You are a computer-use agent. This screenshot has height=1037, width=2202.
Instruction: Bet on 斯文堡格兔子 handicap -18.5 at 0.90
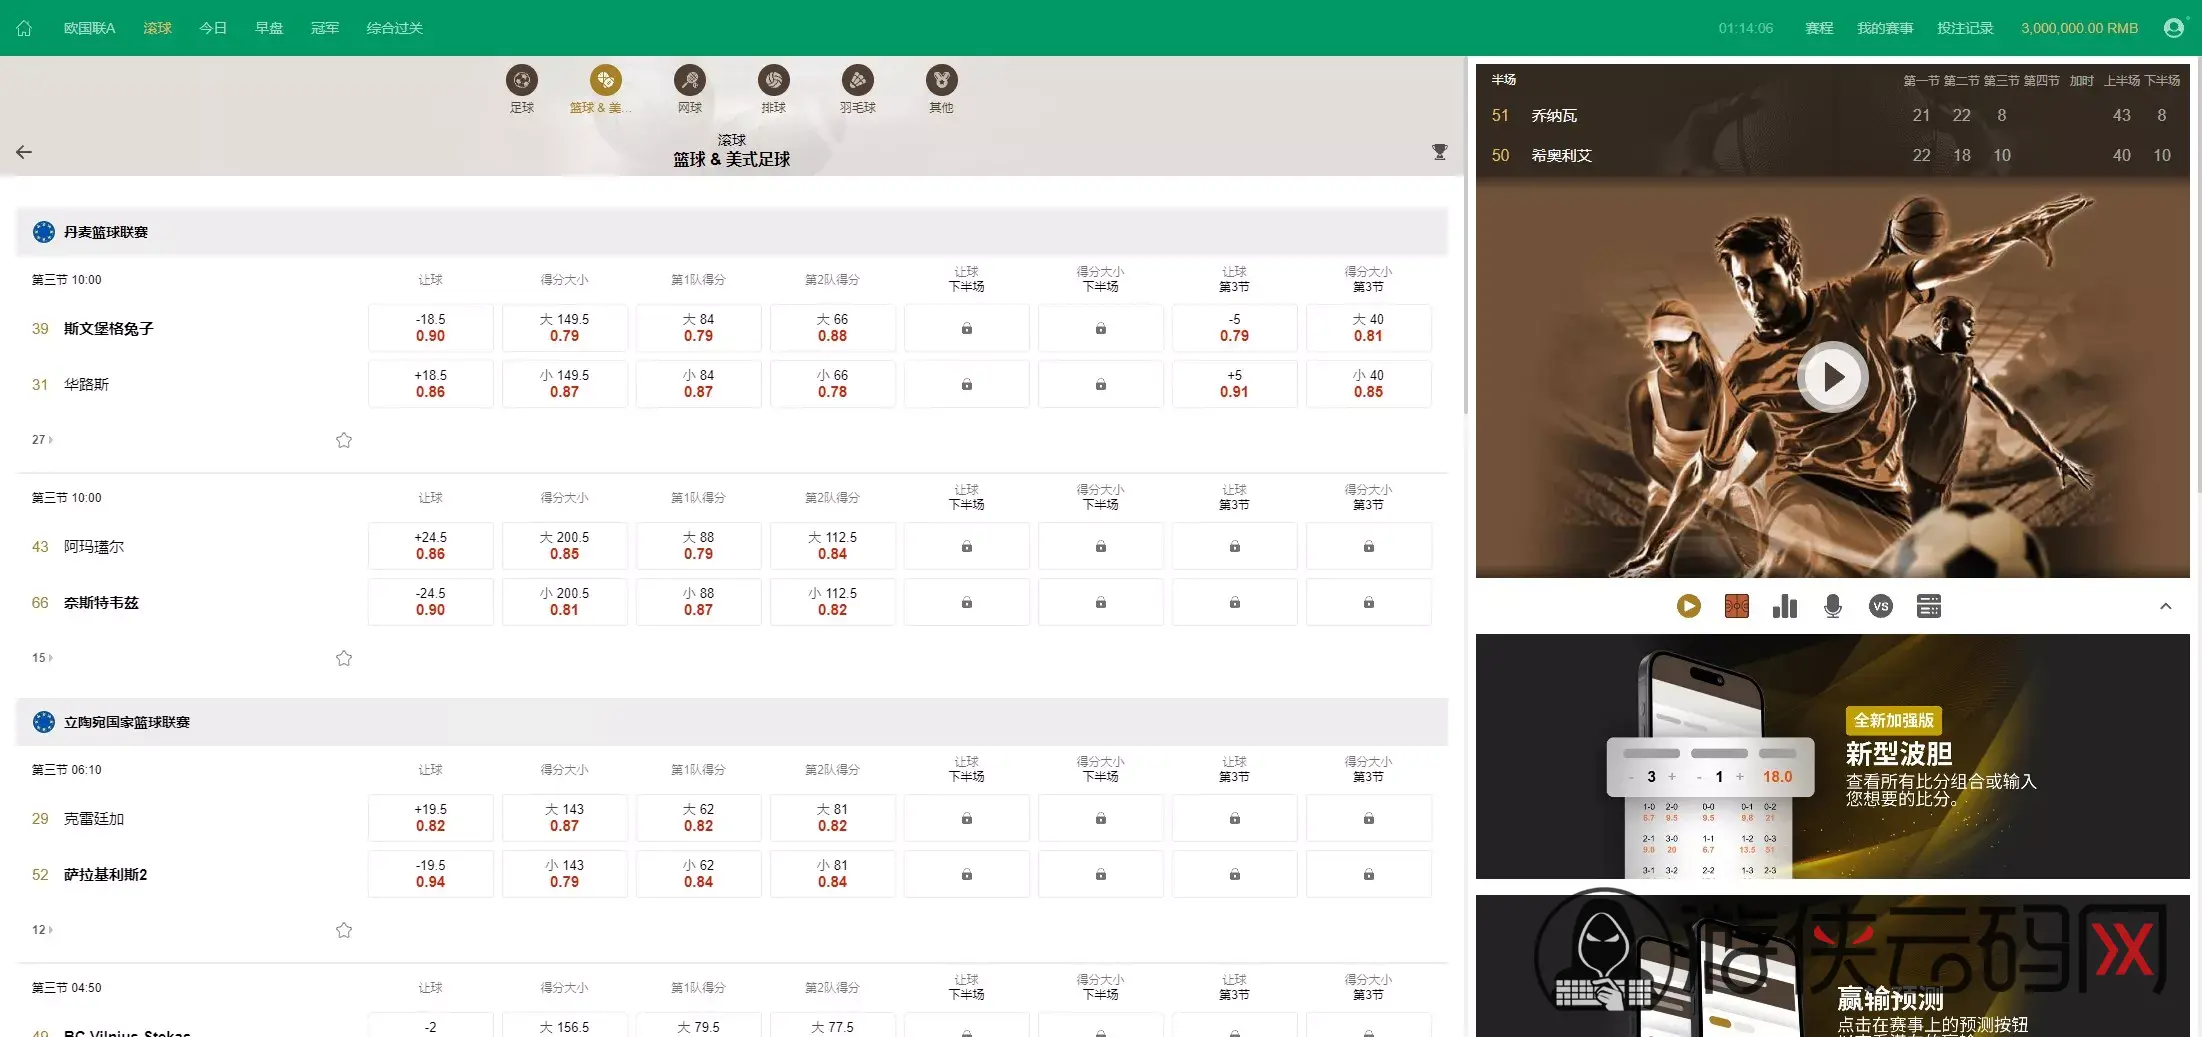point(431,328)
